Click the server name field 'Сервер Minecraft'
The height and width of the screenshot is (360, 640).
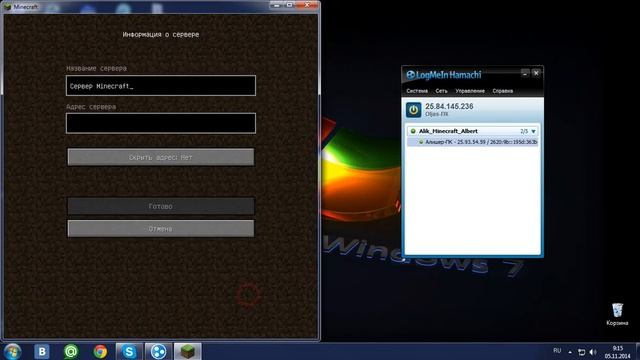coord(161,86)
